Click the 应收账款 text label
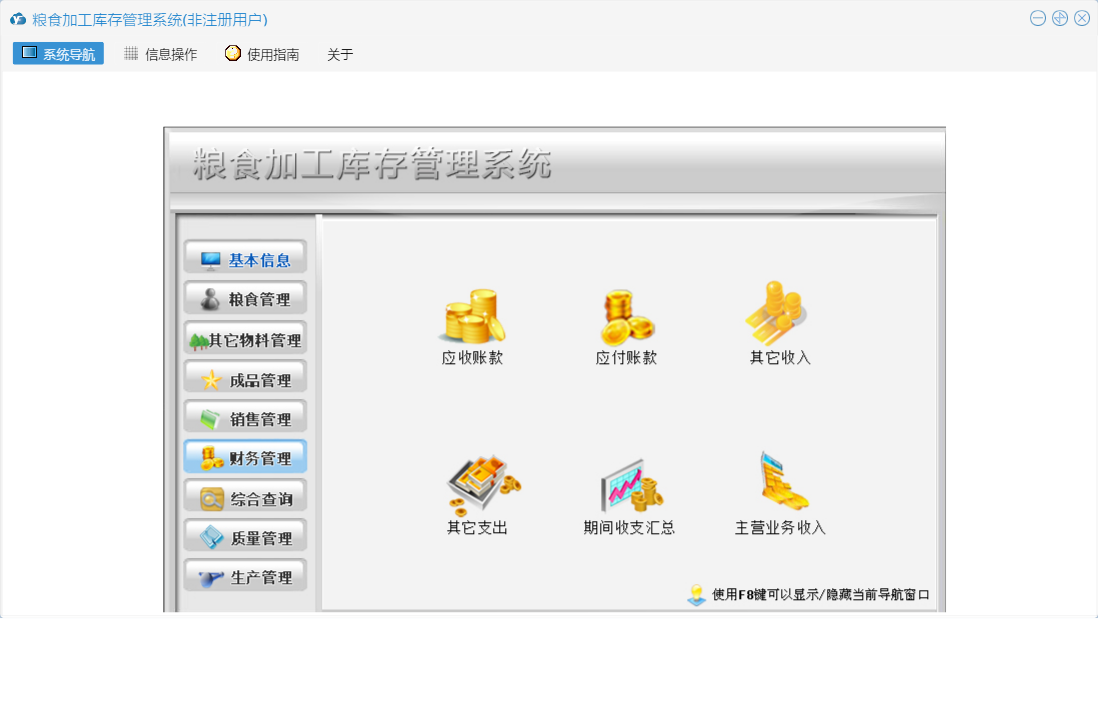 click(473, 358)
